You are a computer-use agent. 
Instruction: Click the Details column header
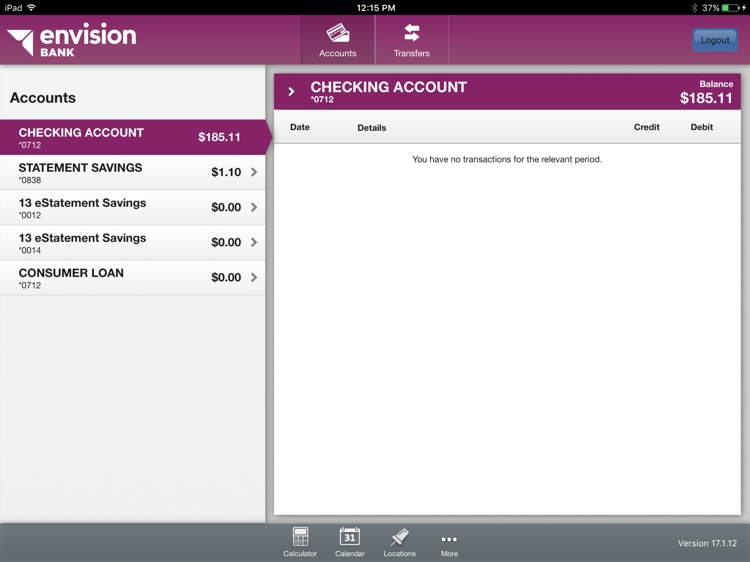pyautogui.click(x=372, y=128)
